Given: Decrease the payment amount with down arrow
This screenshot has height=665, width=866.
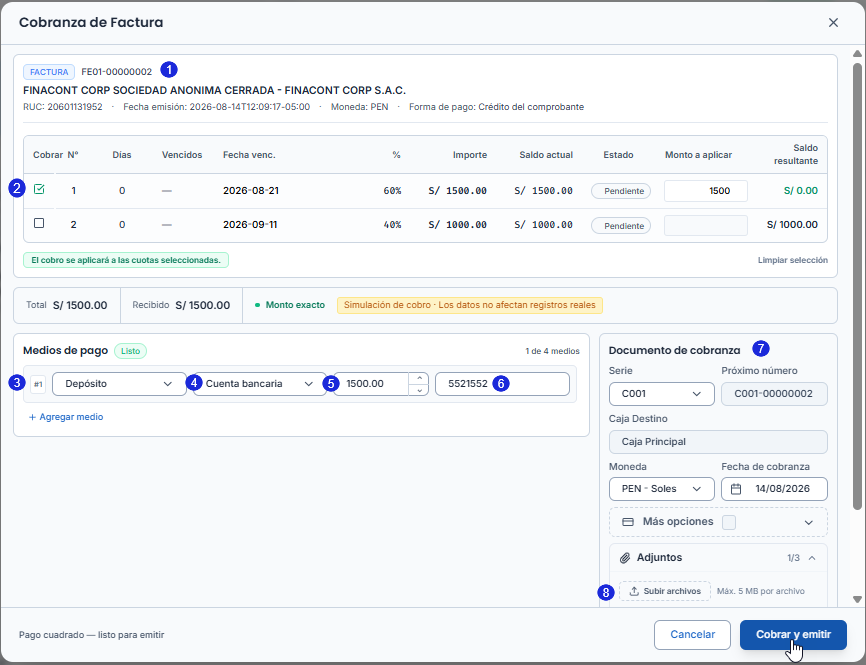Looking at the screenshot, I should (x=419, y=390).
